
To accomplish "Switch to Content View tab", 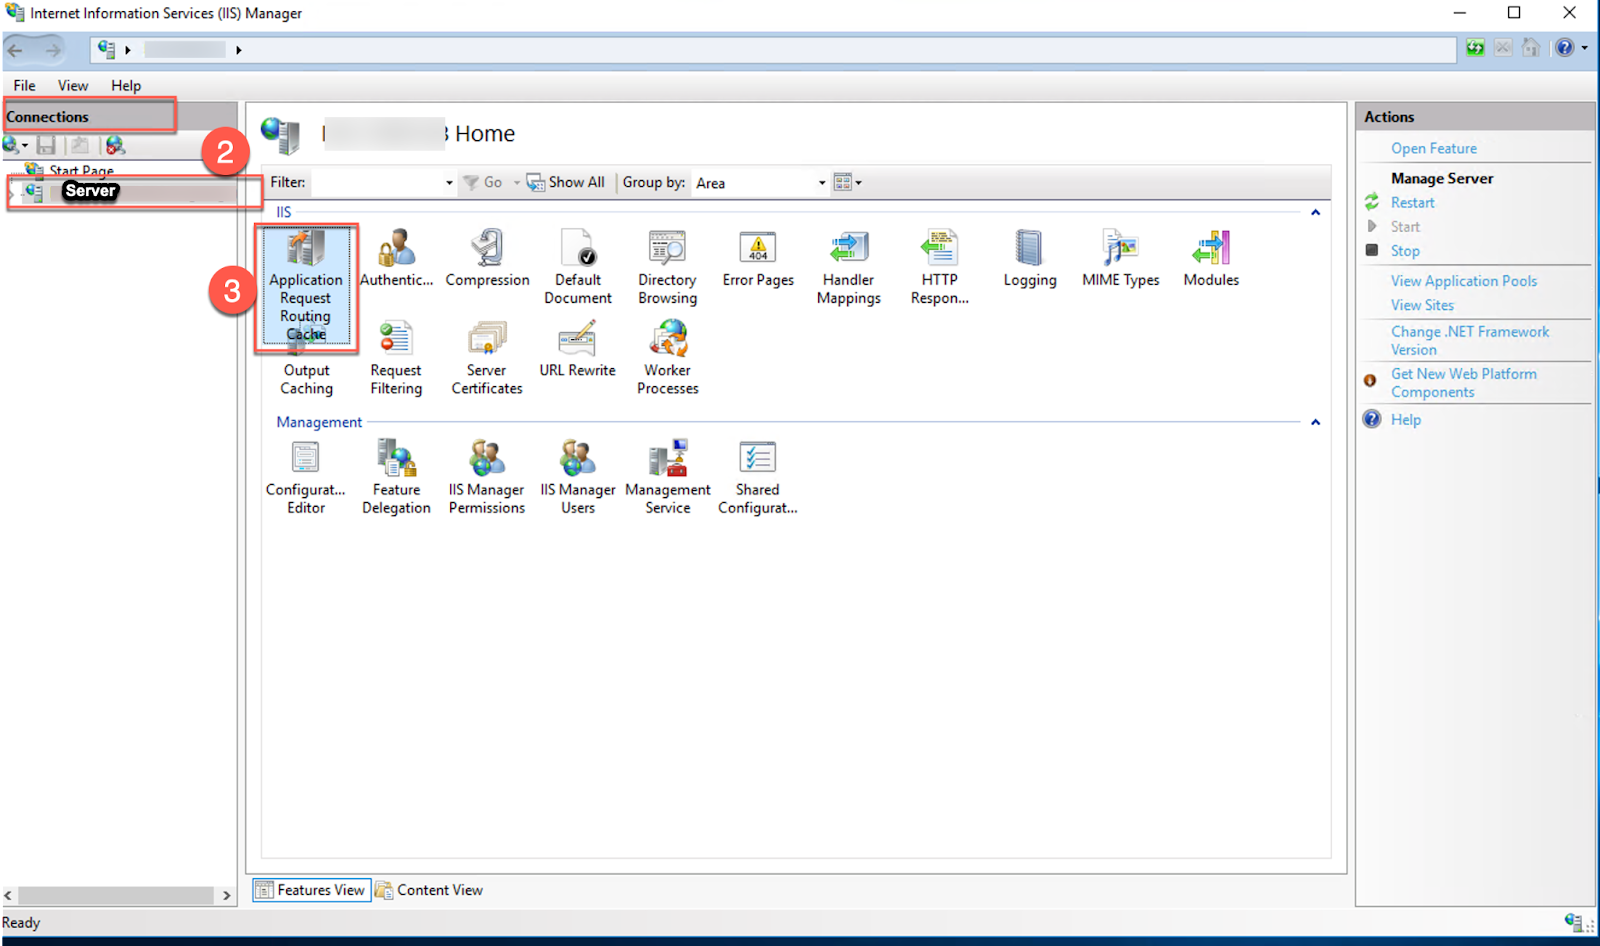I will [429, 890].
